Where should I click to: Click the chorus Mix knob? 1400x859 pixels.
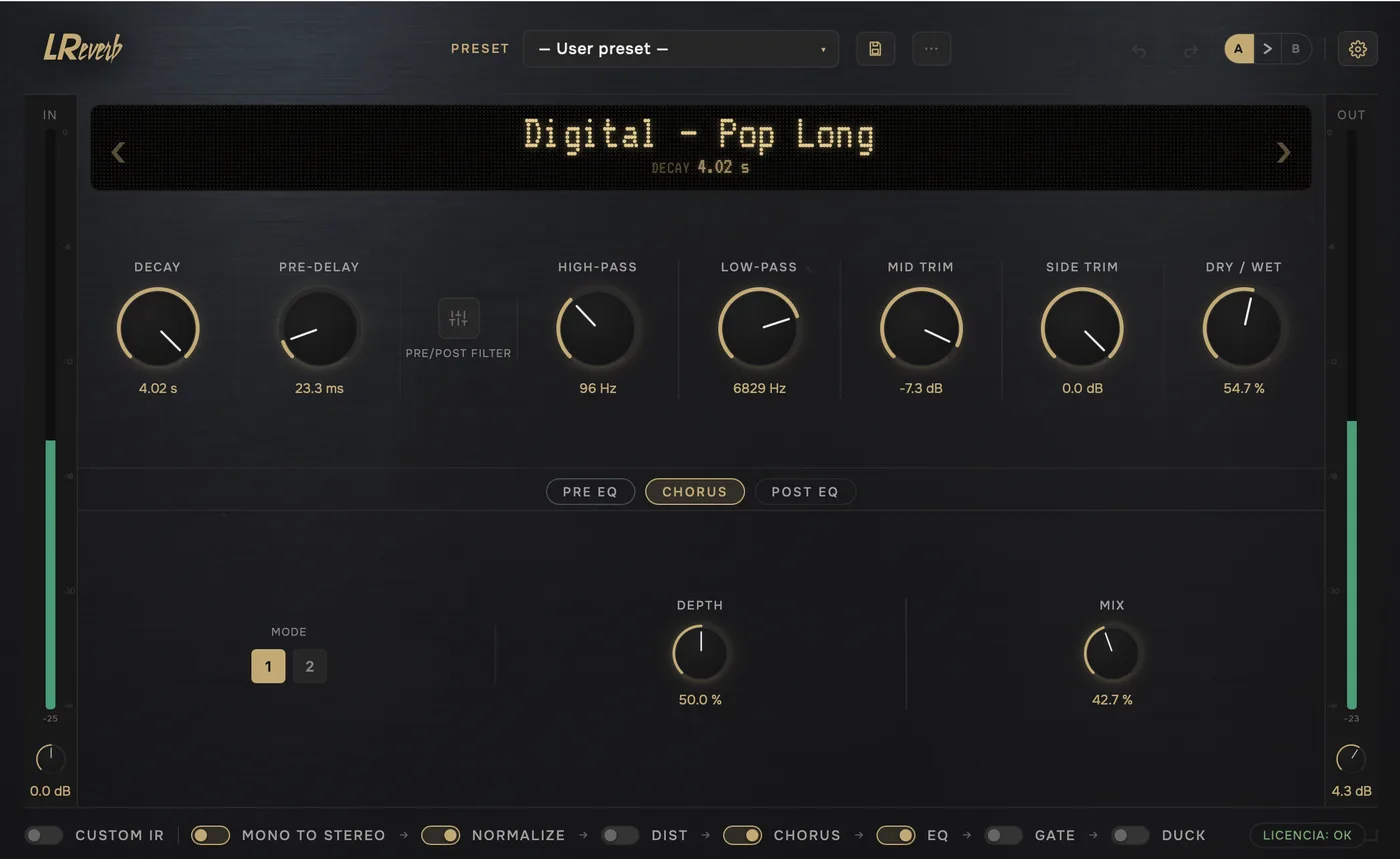click(x=1112, y=653)
